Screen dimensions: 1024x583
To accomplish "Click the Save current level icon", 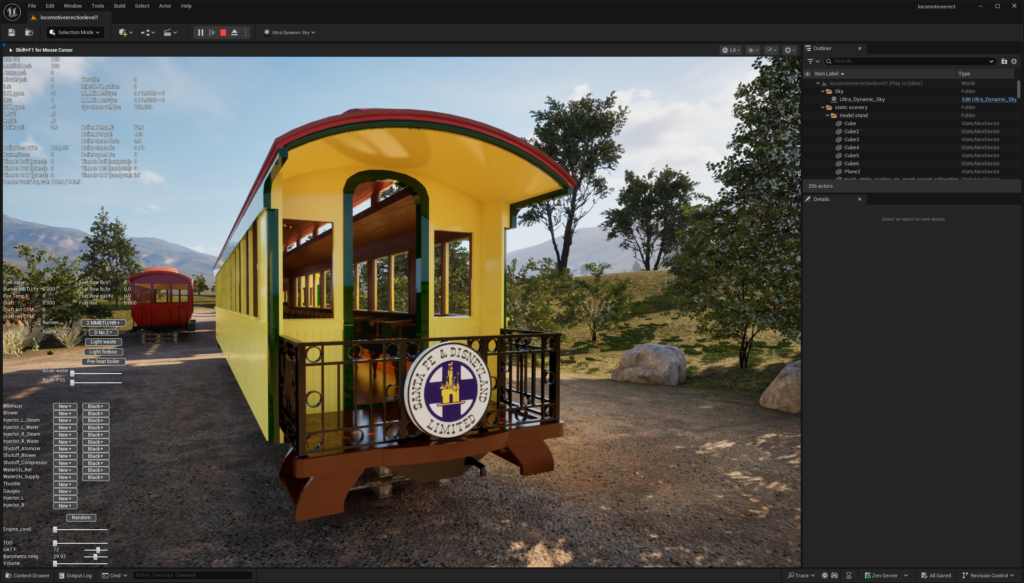I will [x=11, y=32].
